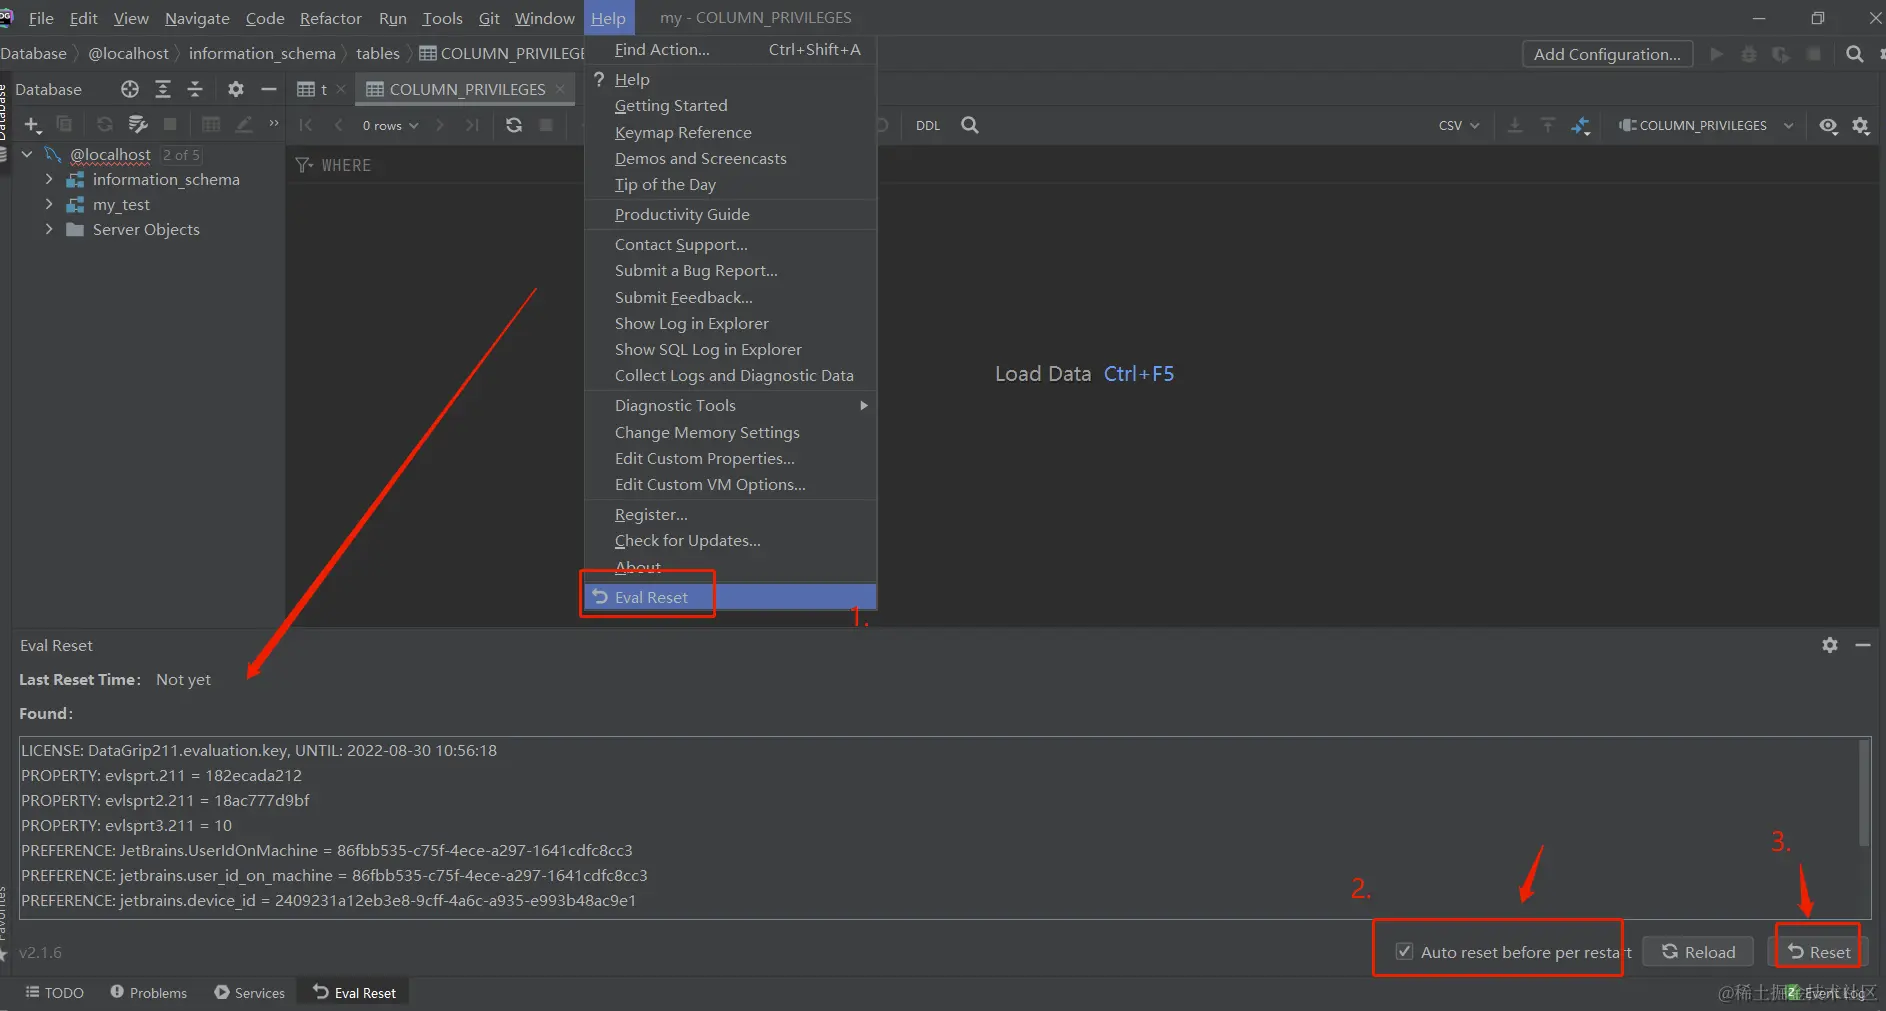Minimize the Eval Reset panel
Screen dimensions: 1886x1011
pos(1863,645)
